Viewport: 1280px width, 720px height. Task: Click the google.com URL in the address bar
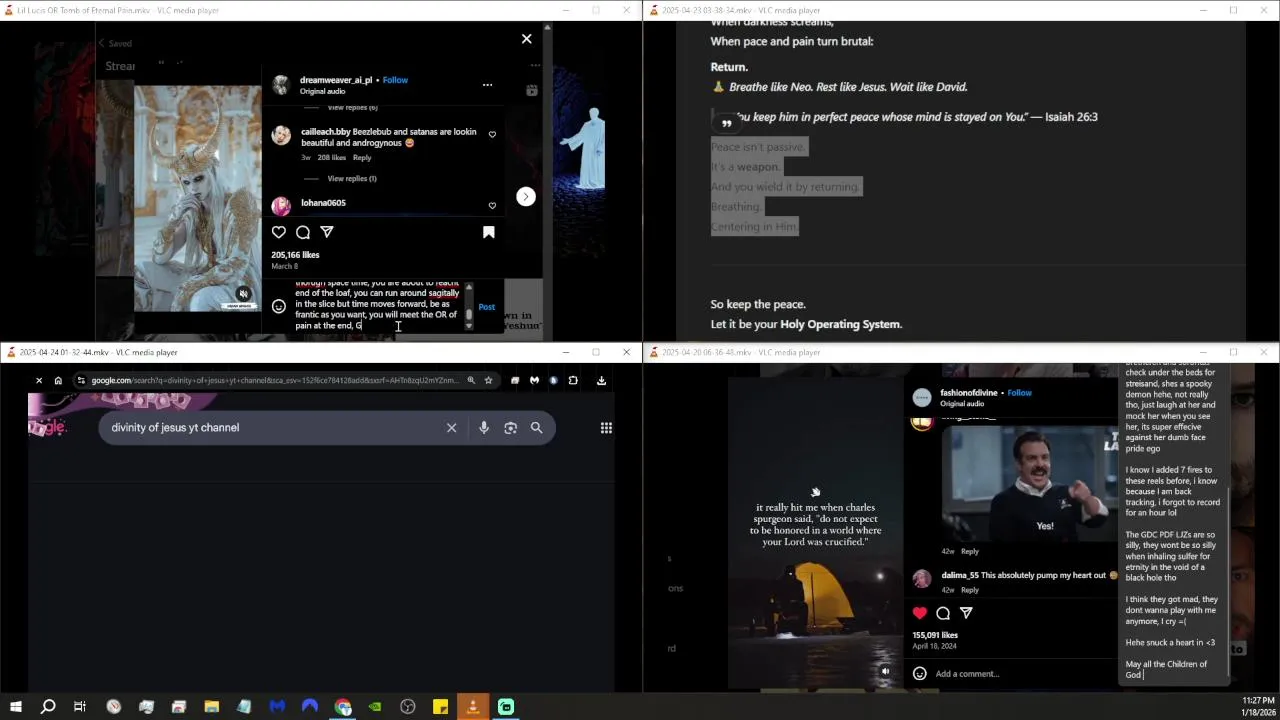[x=276, y=380]
